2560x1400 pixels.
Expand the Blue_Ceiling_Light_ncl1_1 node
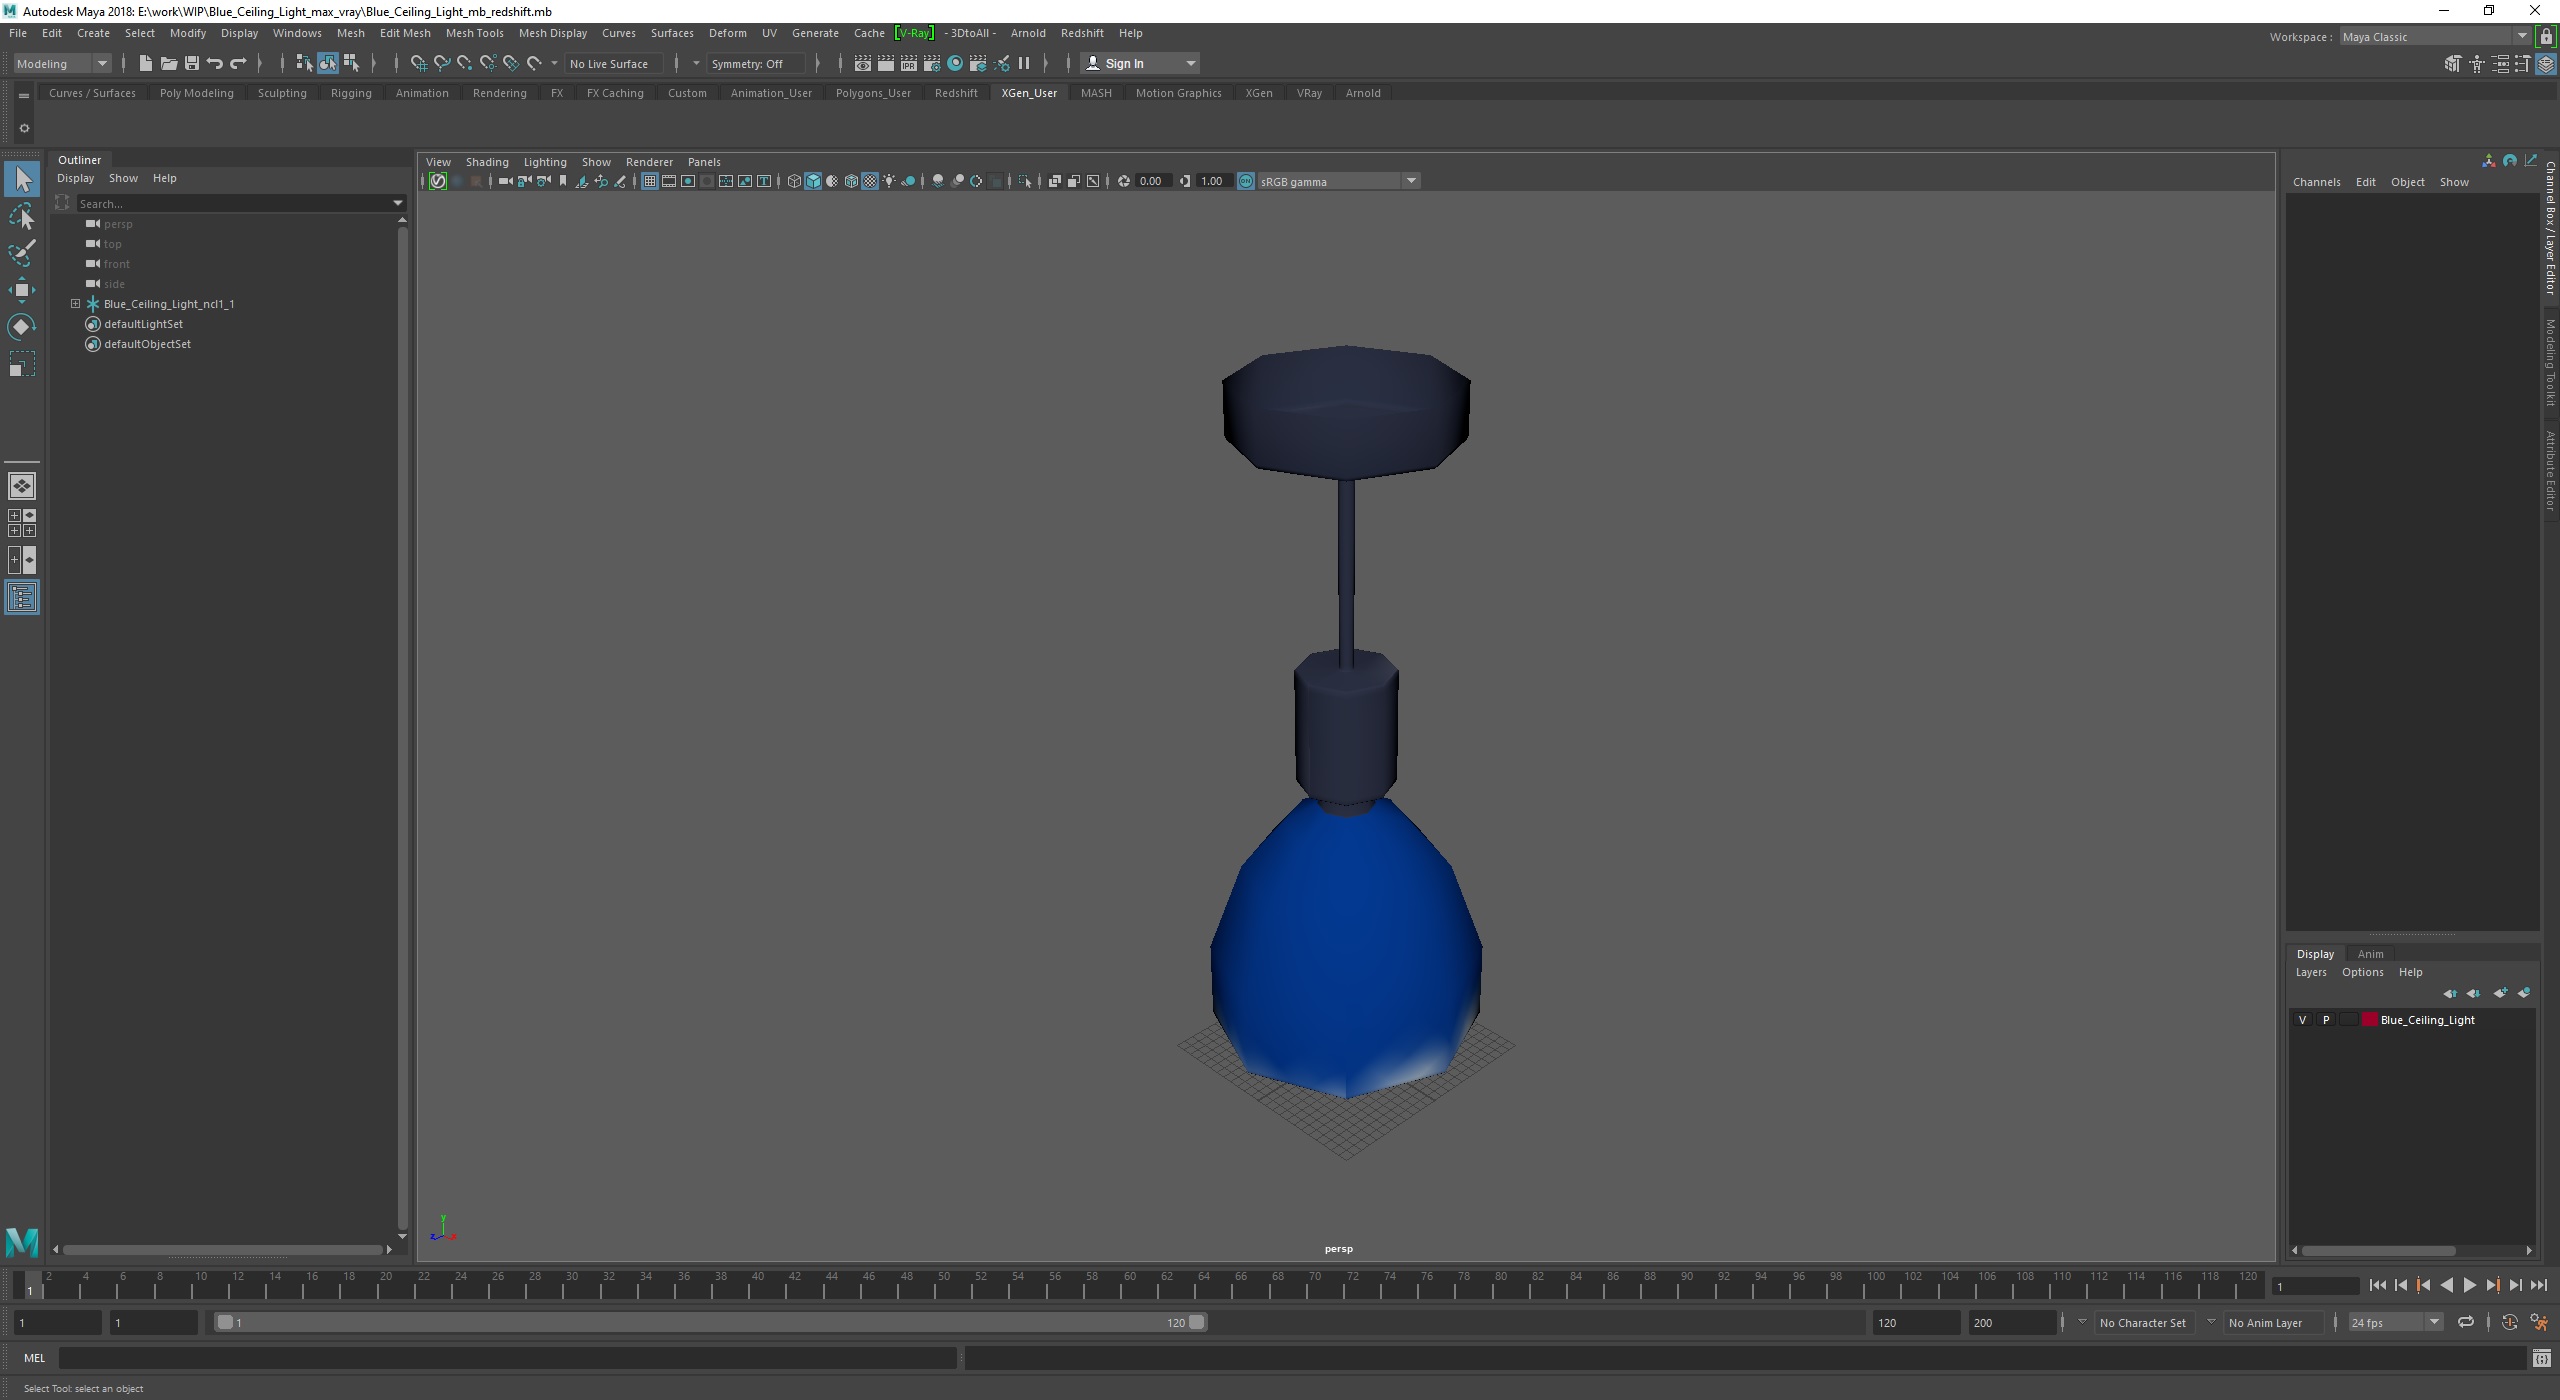coord(75,304)
